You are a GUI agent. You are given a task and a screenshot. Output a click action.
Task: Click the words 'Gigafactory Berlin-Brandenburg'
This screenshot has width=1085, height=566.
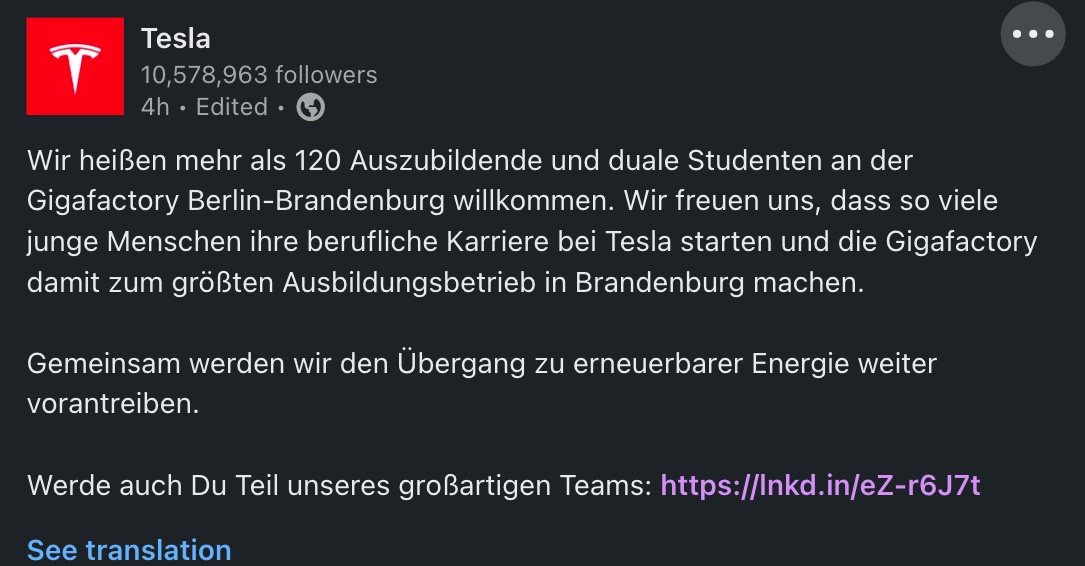(x=236, y=201)
